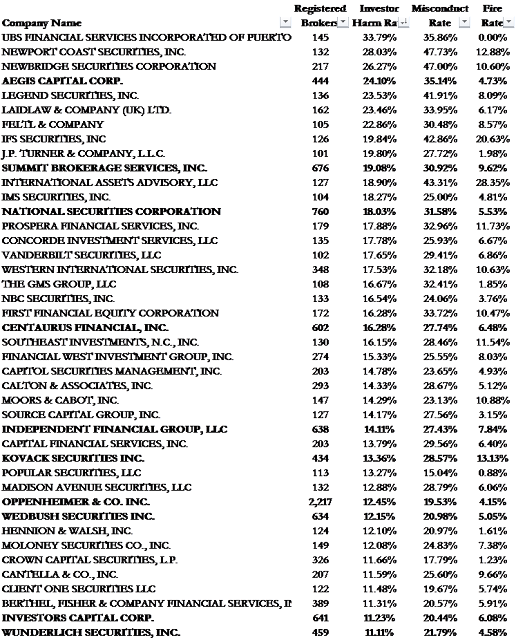Select SOUTHEAST INVESTMENTS, N.C., INC. cell
The image size is (516, 640).
[100, 342]
